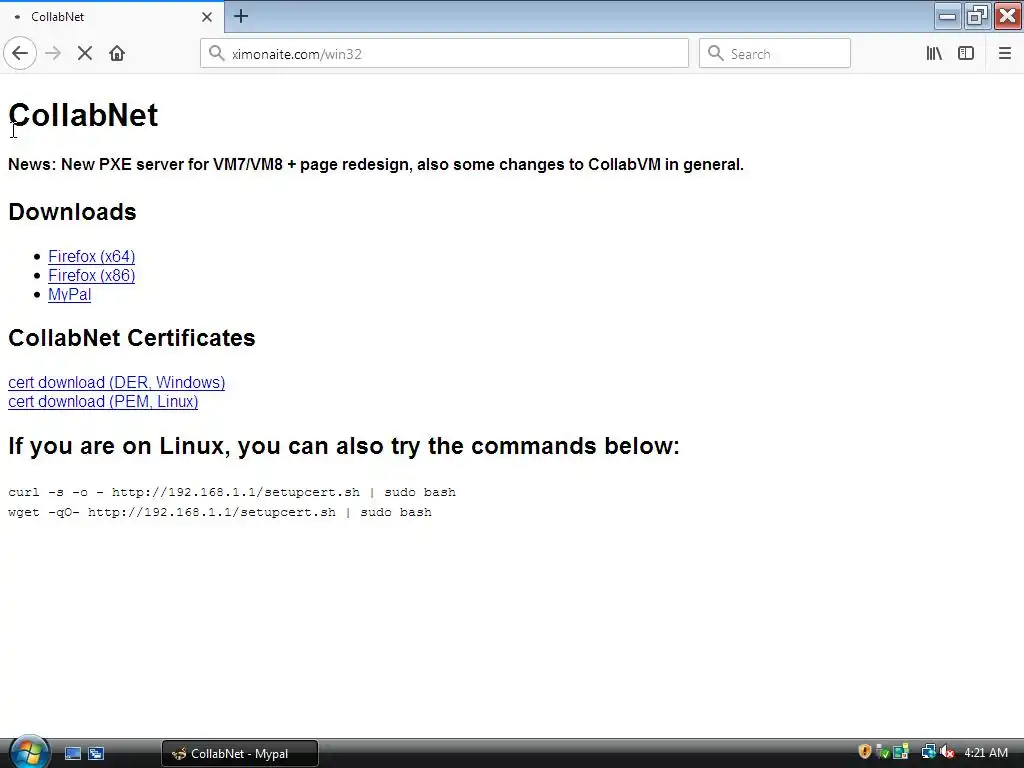The image size is (1024, 768).
Task: Download Firefox (x64)
Action: tap(91, 257)
